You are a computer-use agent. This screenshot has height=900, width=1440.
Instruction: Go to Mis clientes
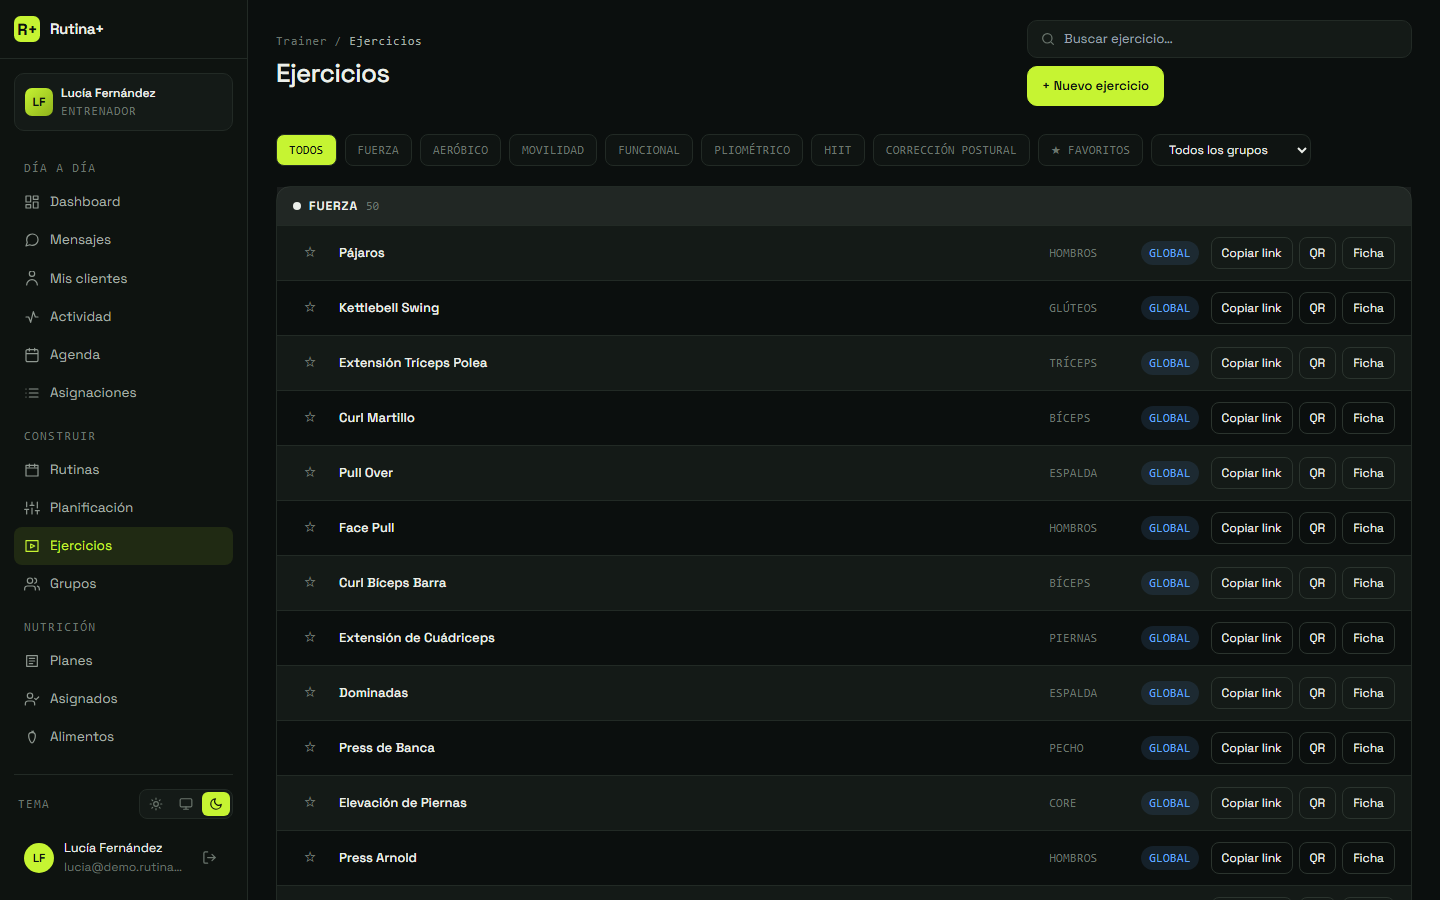pyautogui.click(x=123, y=279)
